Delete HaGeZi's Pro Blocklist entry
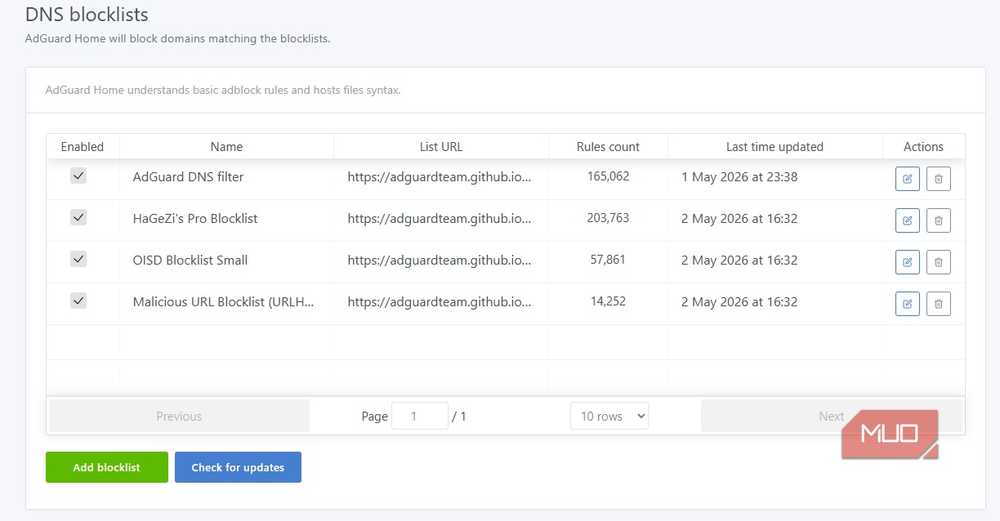1000x521 pixels. click(938, 221)
